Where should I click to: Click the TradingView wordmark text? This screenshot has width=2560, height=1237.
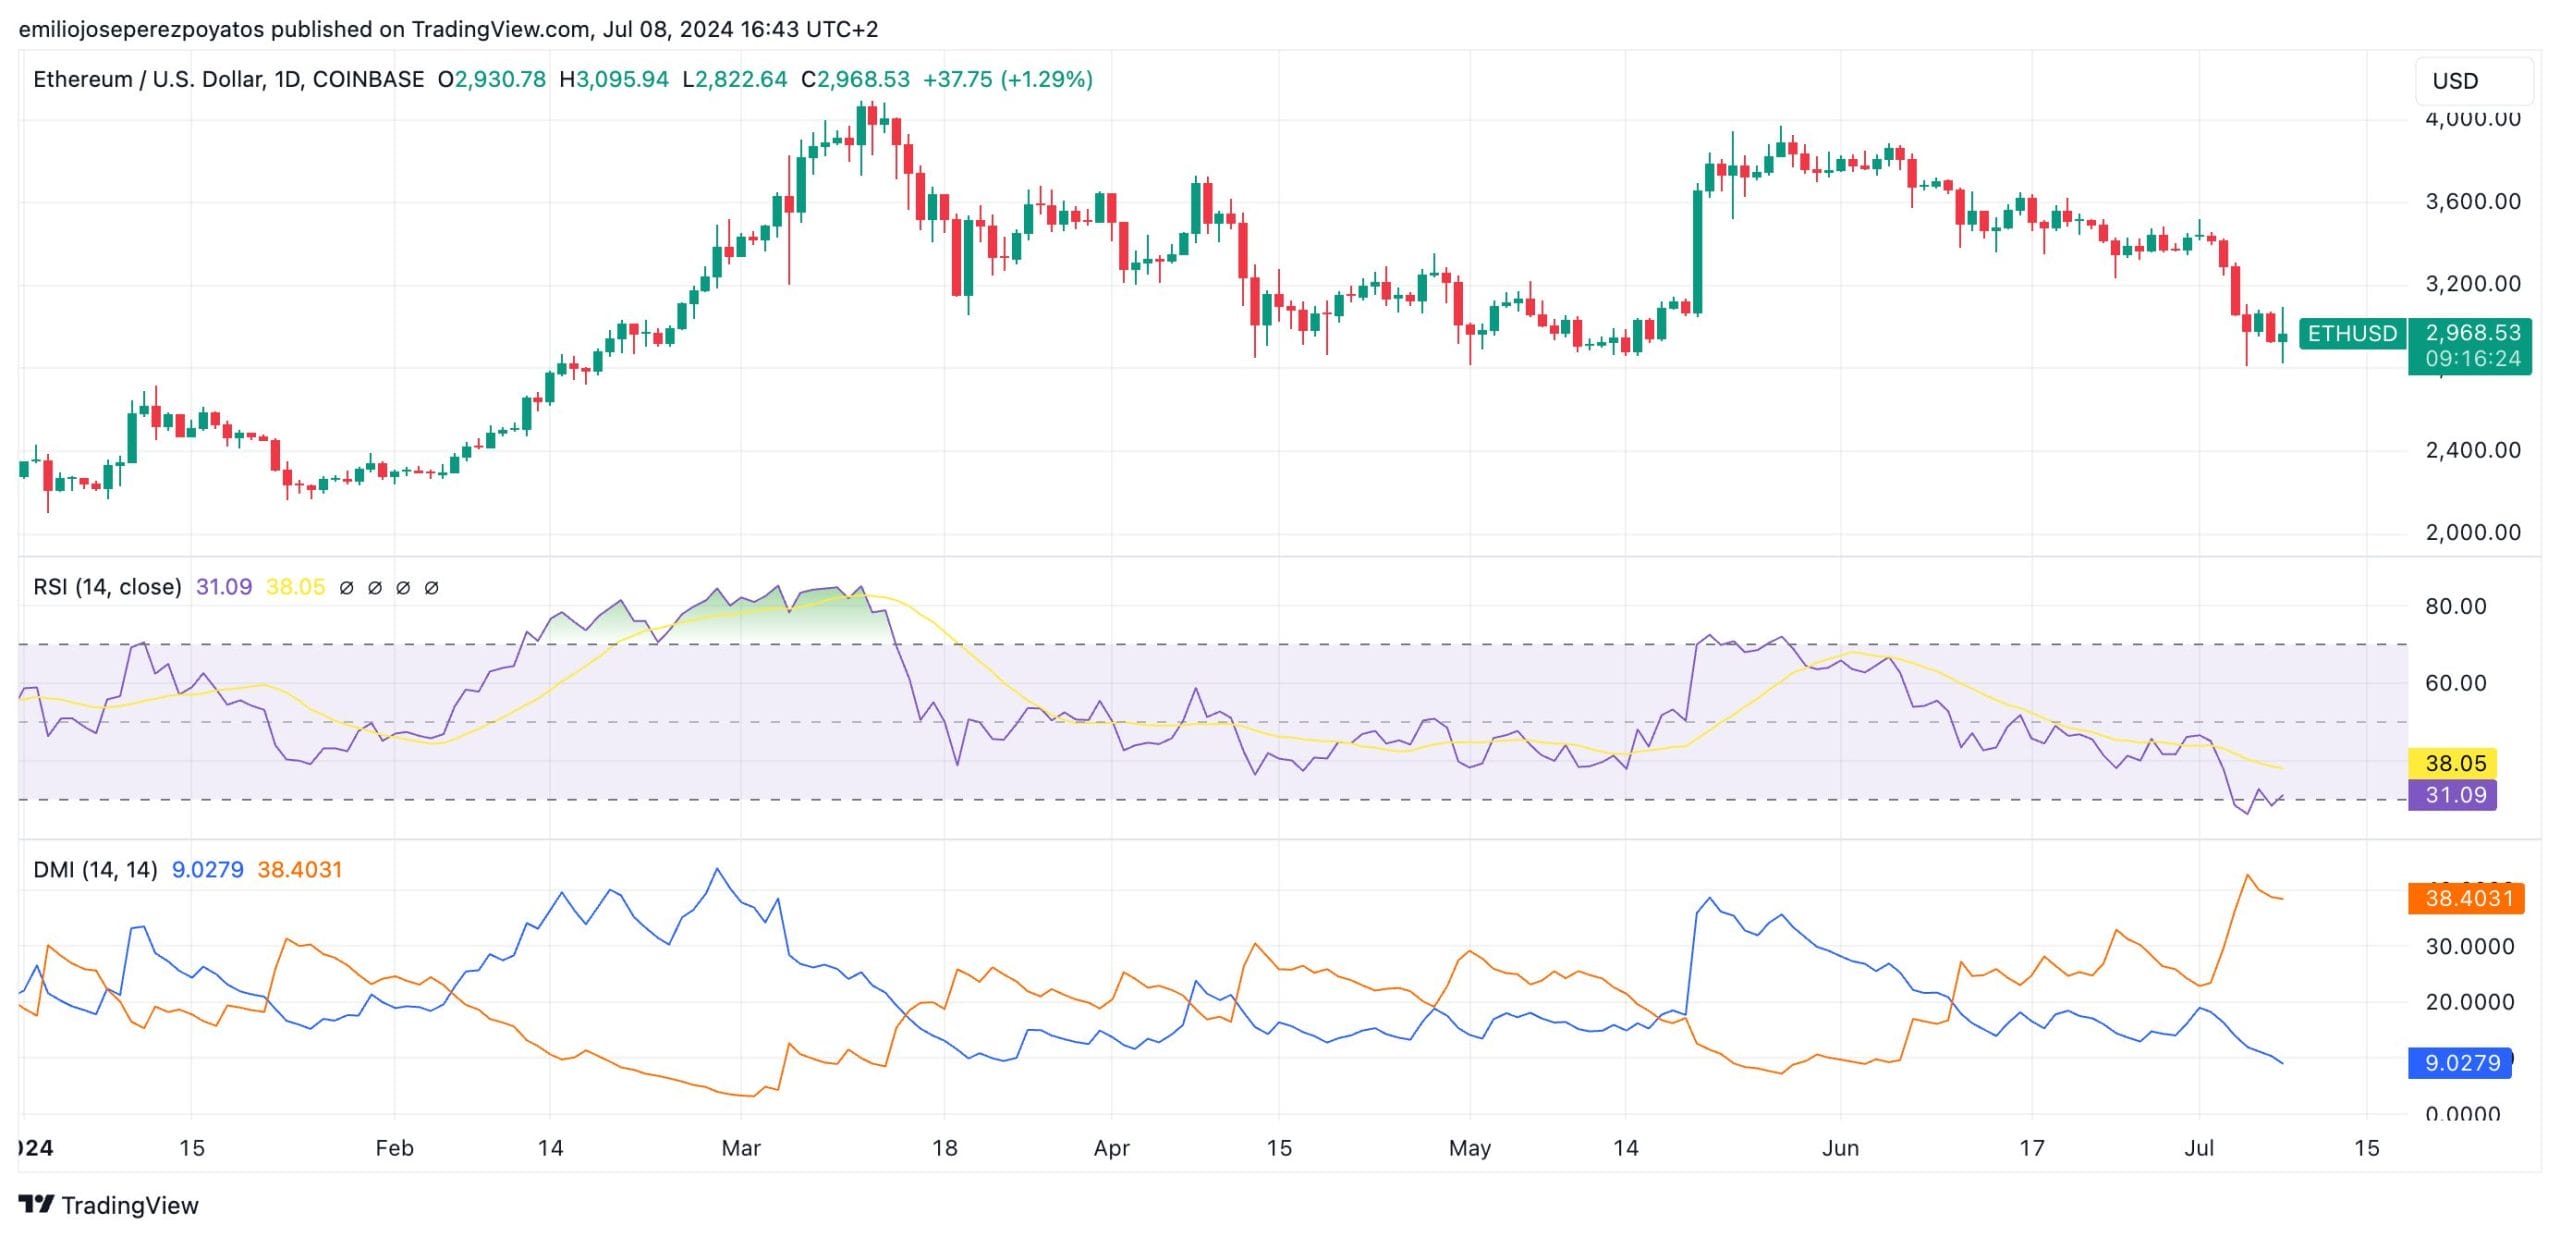[x=130, y=1205]
